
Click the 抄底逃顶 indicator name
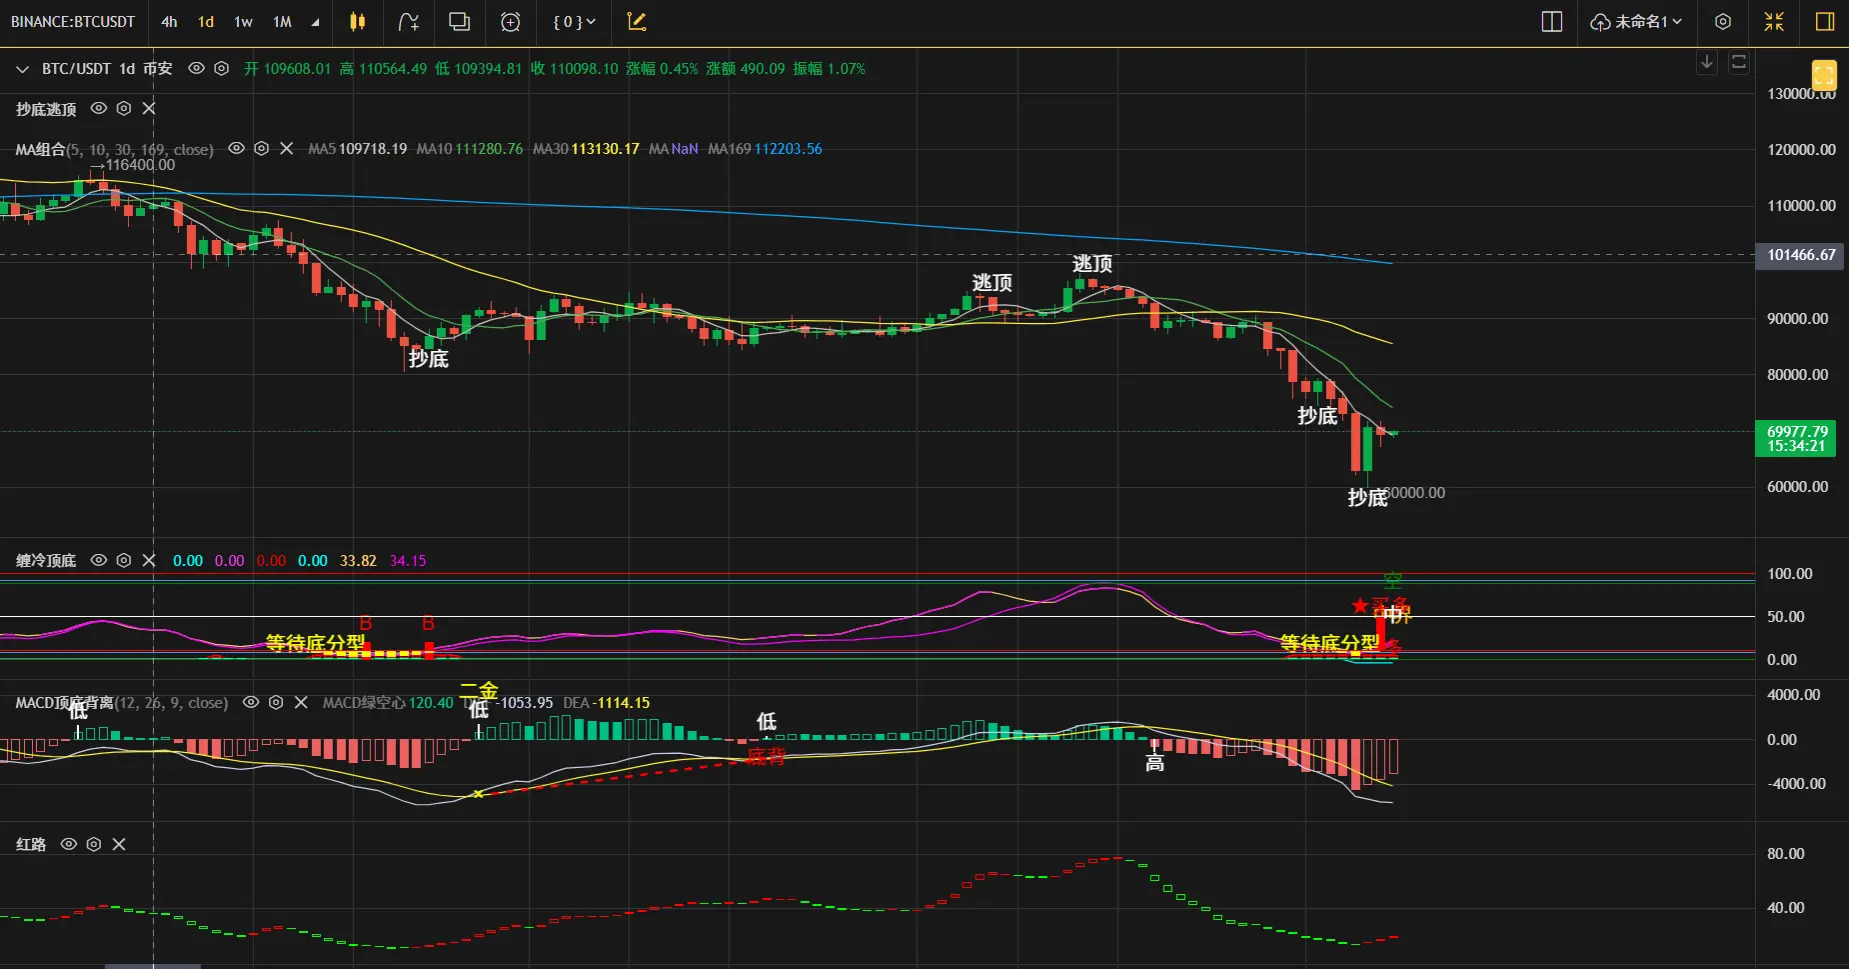point(46,109)
